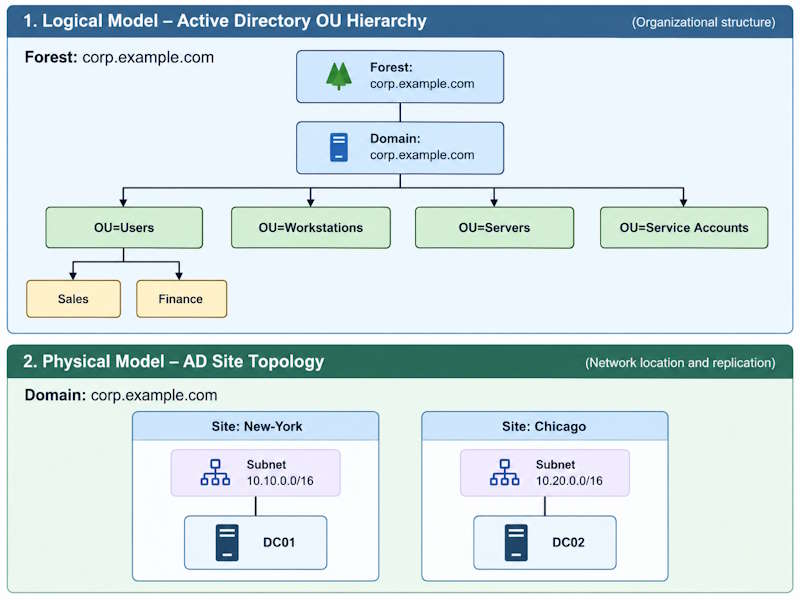
Task: Click the (Network location and replication) note
Action: click(680, 363)
